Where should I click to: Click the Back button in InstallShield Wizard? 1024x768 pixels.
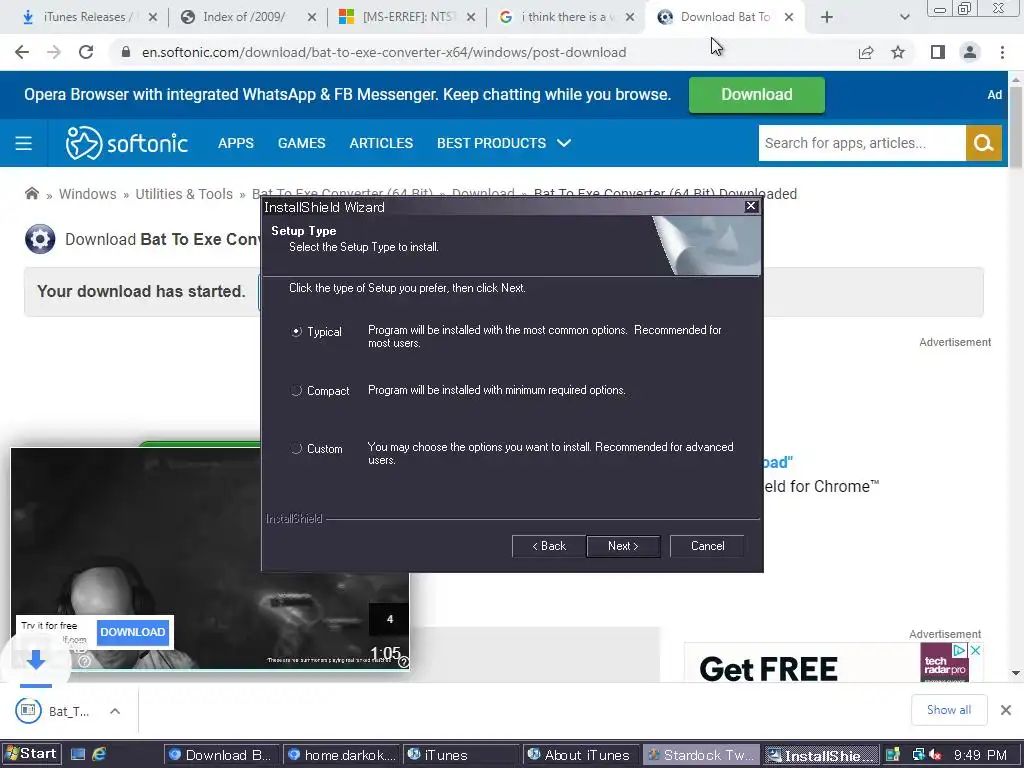coord(549,546)
